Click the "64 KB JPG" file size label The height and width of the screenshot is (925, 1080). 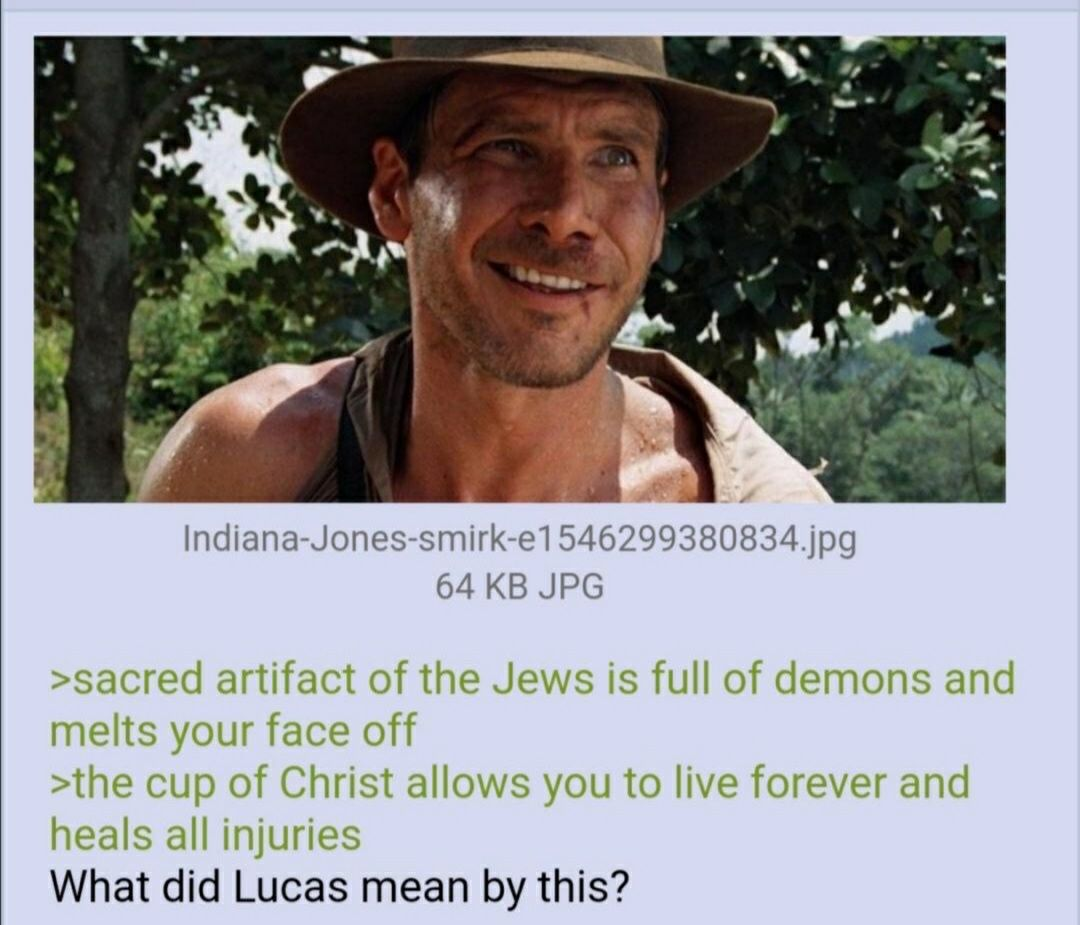519,587
